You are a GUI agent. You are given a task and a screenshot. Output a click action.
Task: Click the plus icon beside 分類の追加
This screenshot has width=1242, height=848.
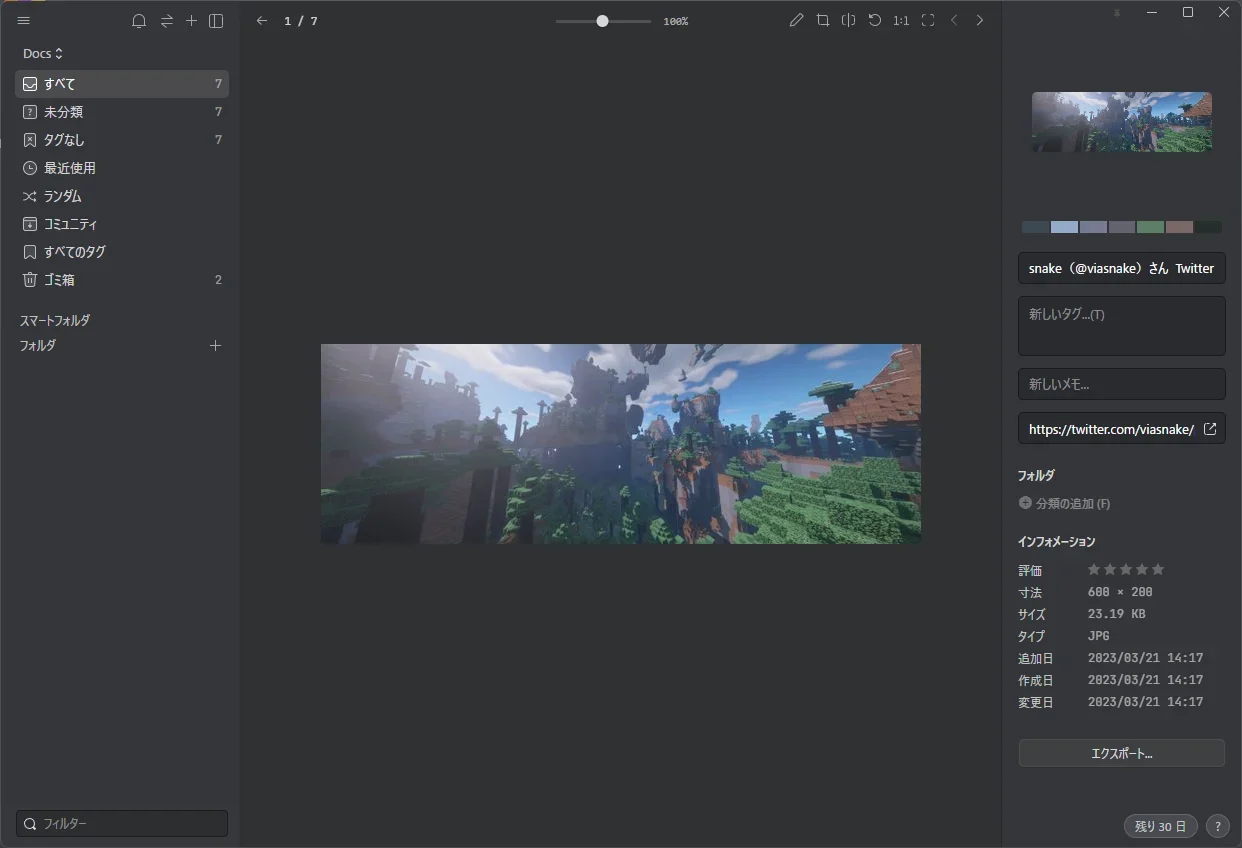tap(1025, 503)
